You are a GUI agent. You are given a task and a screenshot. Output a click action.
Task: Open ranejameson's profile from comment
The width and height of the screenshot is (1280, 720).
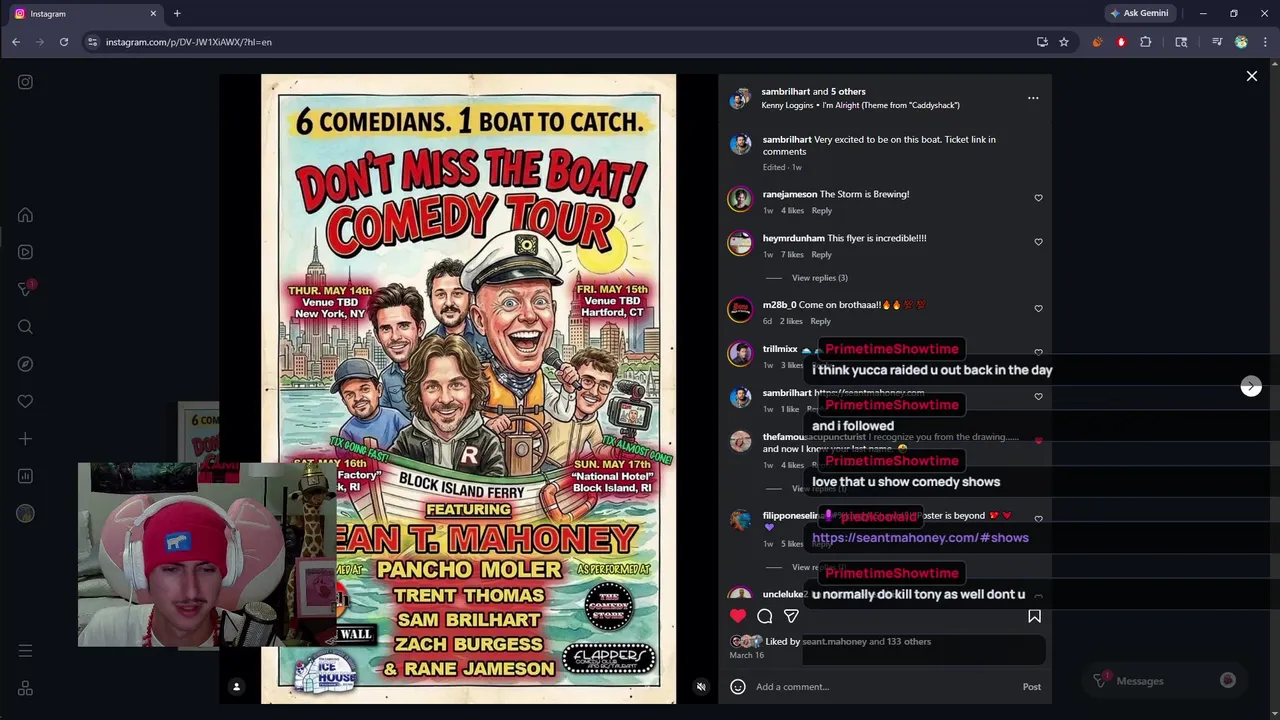pyautogui.click(x=790, y=194)
